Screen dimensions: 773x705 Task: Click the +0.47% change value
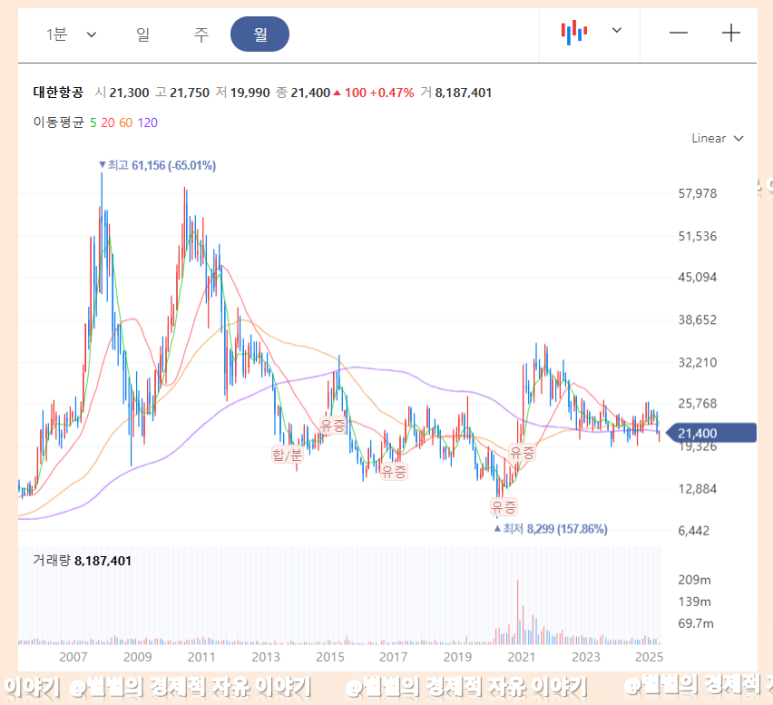pyautogui.click(x=391, y=93)
